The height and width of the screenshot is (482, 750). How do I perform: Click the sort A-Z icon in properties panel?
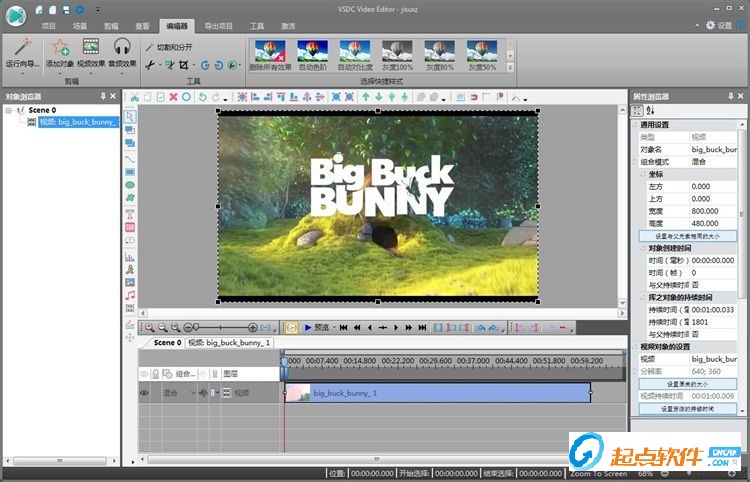click(x=650, y=110)
